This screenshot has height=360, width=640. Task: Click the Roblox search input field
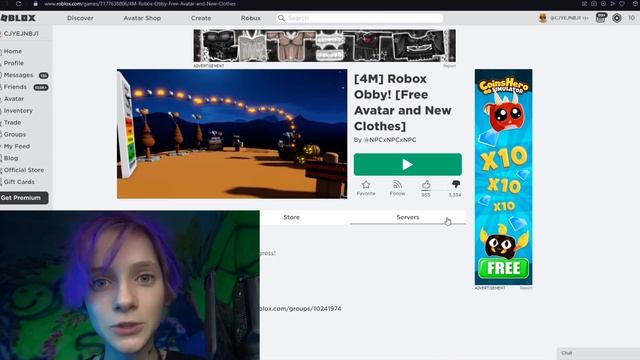coord(360,18)
